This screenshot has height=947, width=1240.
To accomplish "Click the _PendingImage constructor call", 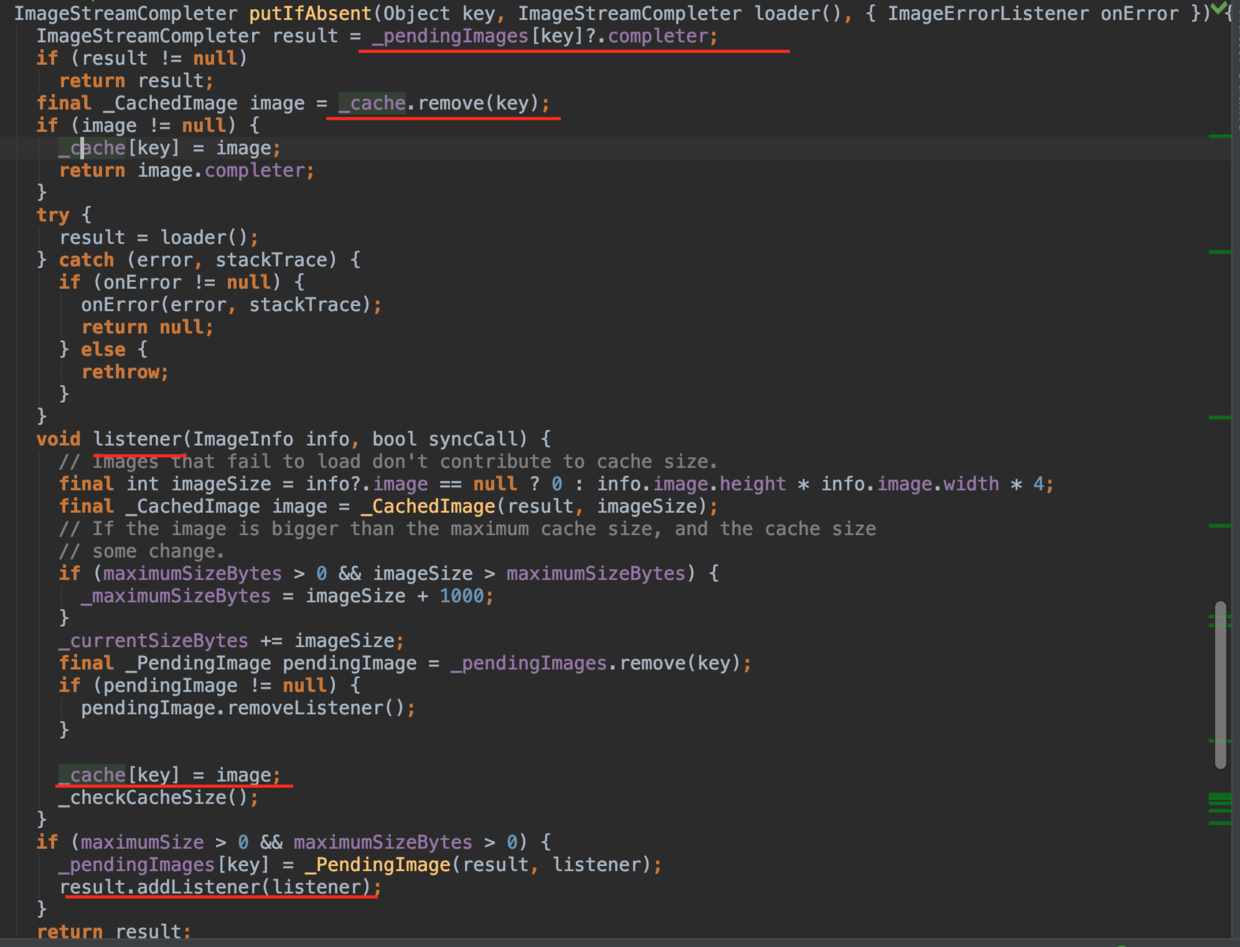I will pos(368,864).
